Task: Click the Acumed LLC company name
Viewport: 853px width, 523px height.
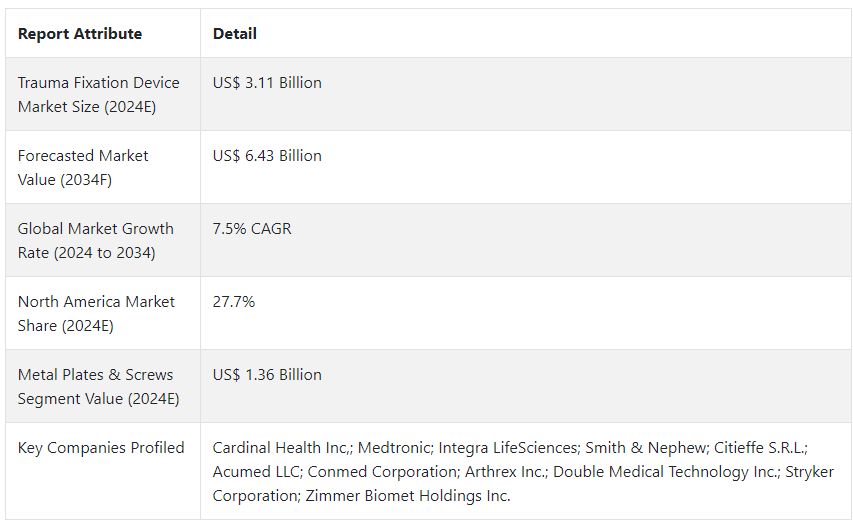Action: pos(256,471)
